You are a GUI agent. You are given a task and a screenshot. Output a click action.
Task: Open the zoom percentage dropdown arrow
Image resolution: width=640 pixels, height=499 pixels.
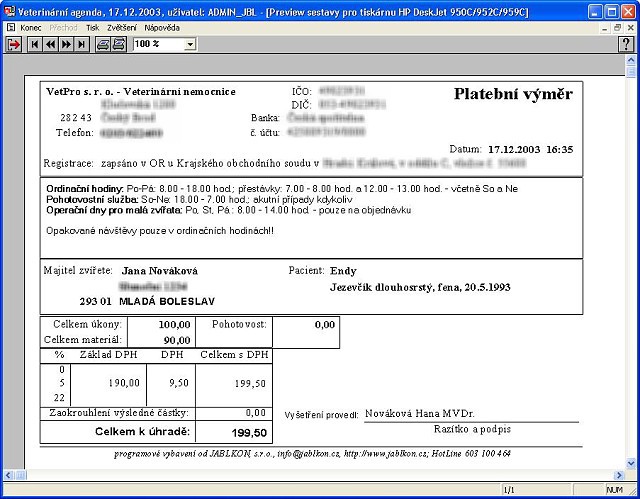point(190,44)
